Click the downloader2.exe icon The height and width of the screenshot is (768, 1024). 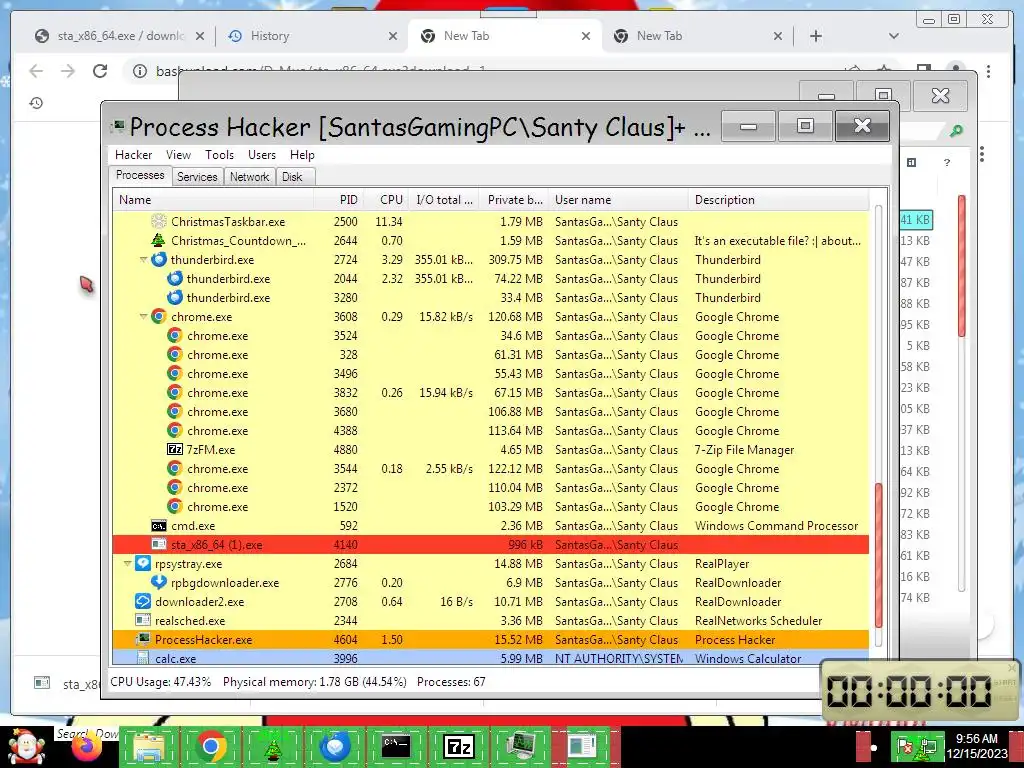(x=142, y=601)
